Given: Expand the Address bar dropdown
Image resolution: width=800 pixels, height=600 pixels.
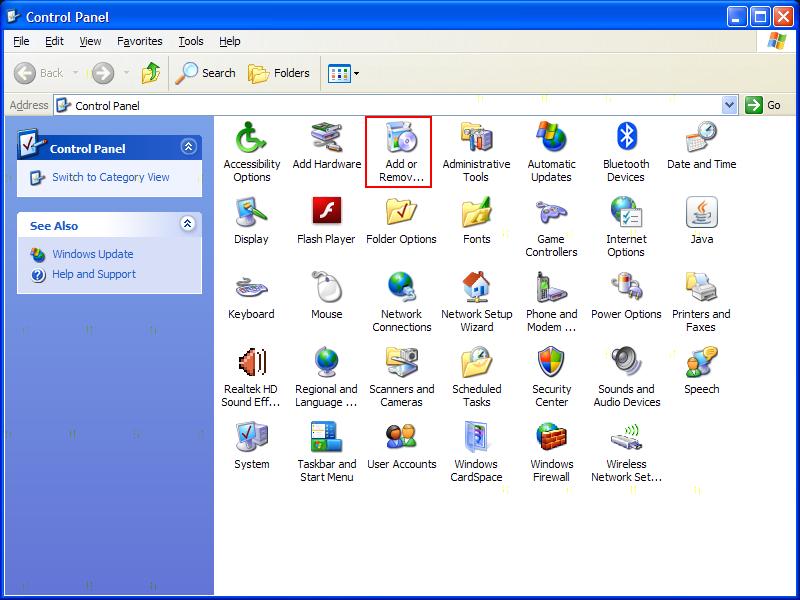Looking at the screenshot, I should point(730,105).
